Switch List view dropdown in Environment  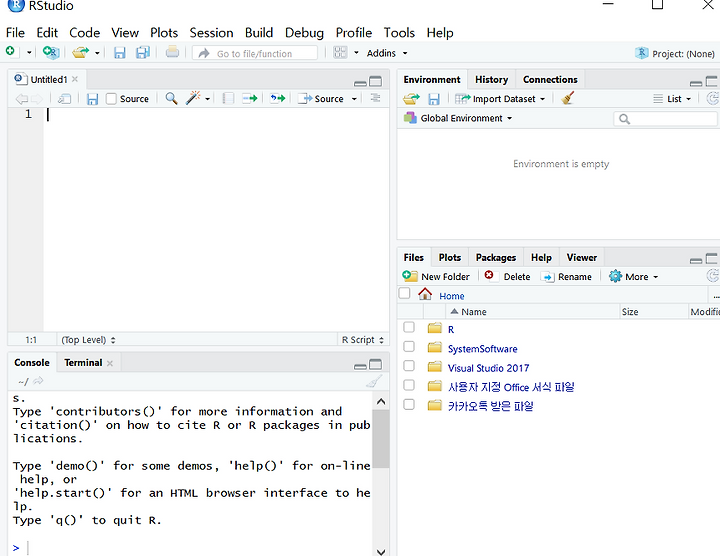click(672, 99)
